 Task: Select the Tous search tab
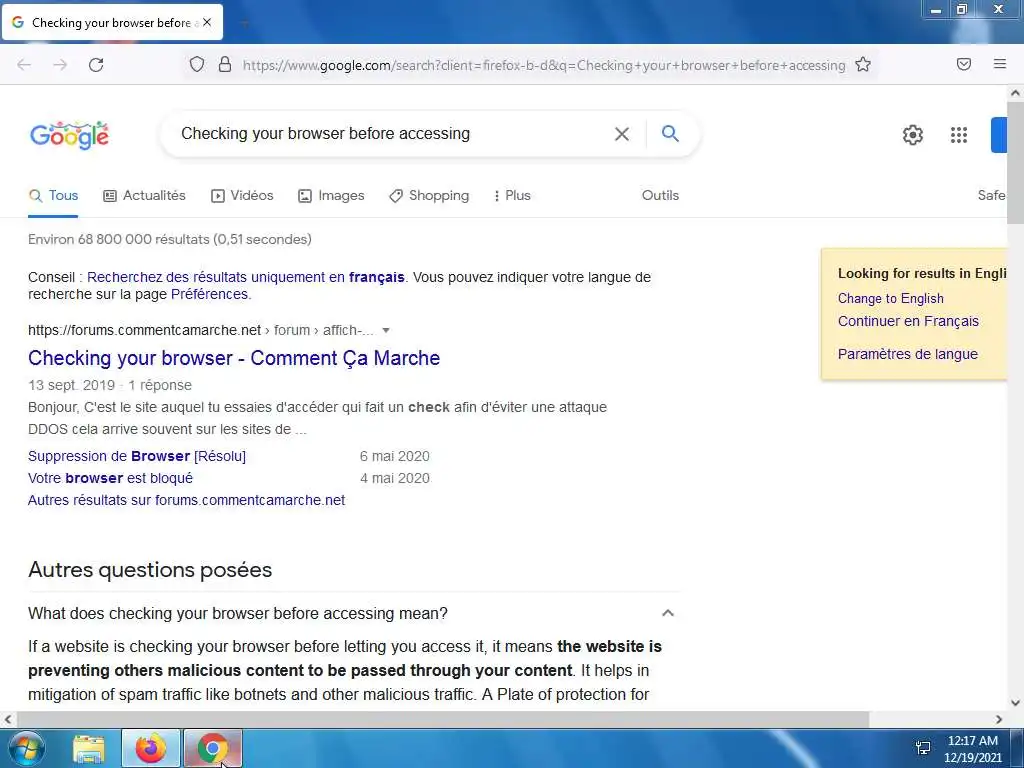pos(53,195)
